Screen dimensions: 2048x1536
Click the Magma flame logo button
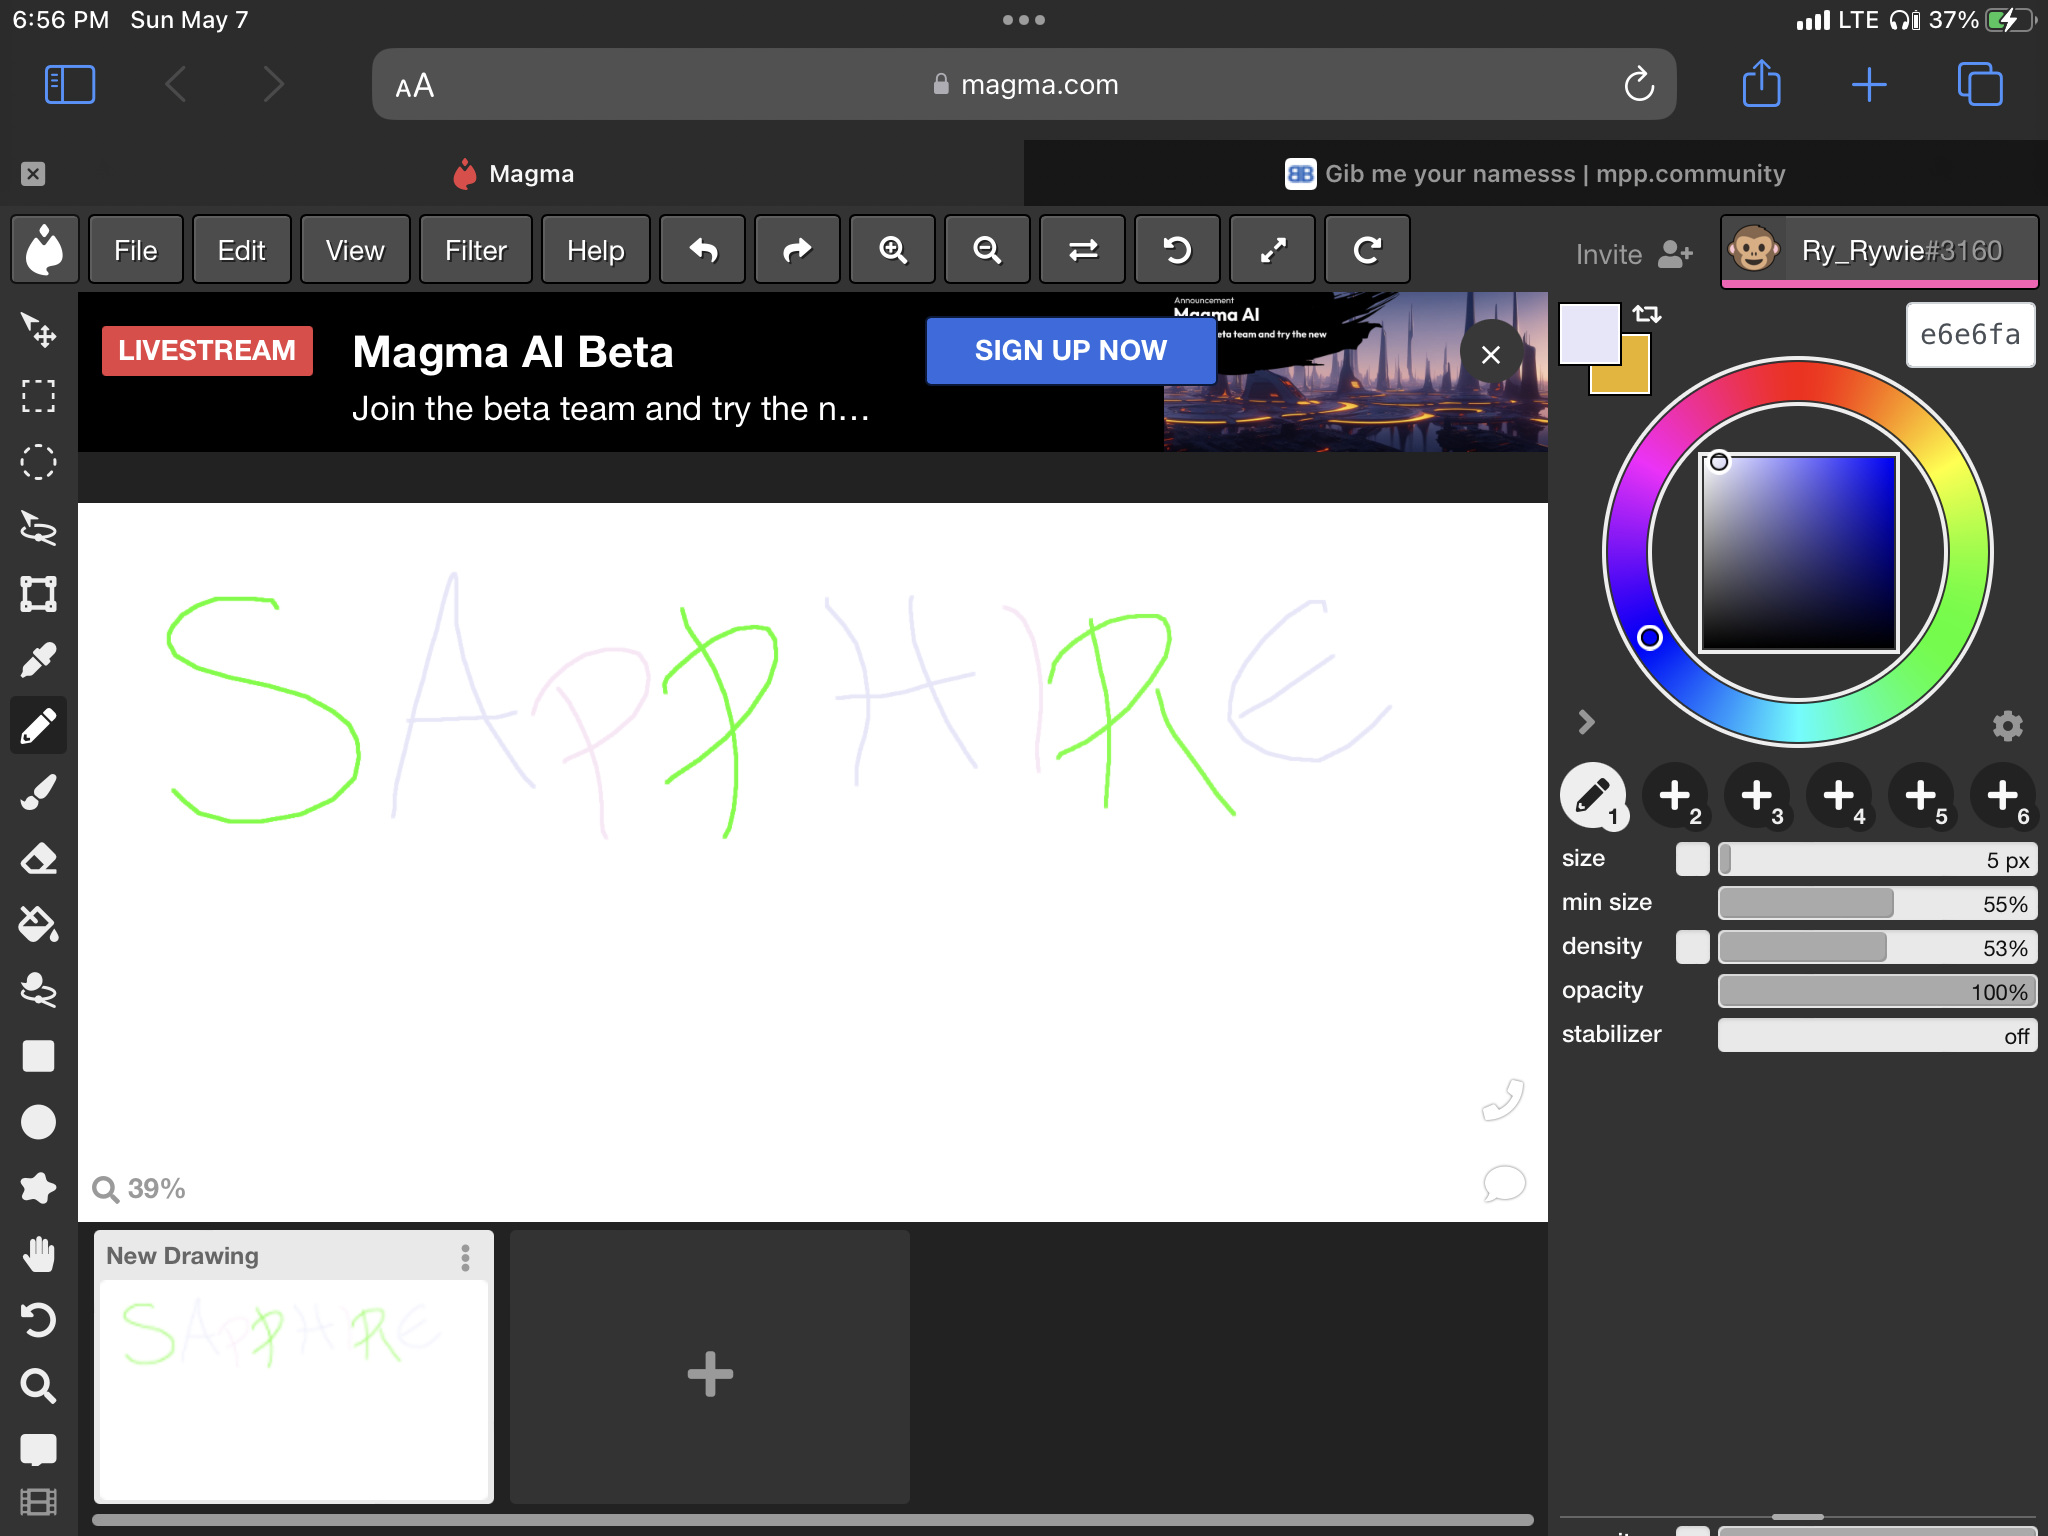[44, 250]
